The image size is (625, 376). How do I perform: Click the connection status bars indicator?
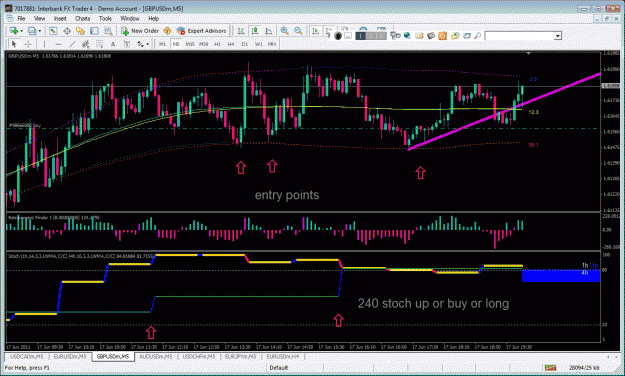[x=550, y=368]
